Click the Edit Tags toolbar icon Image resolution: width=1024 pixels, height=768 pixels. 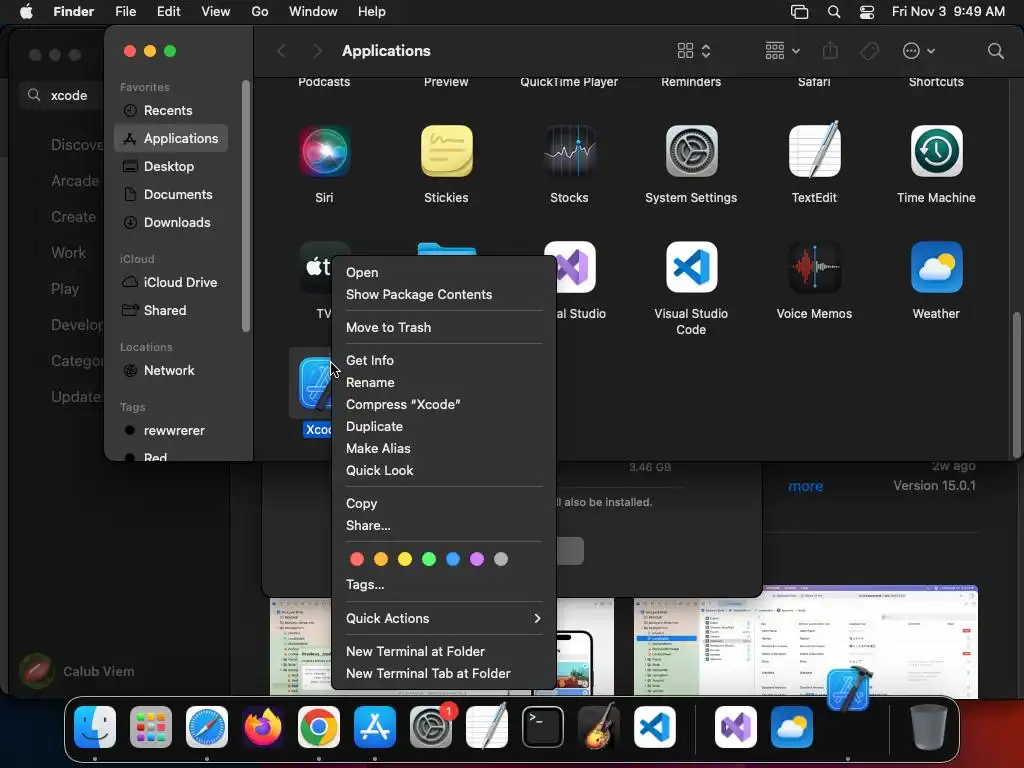point(869,51)
